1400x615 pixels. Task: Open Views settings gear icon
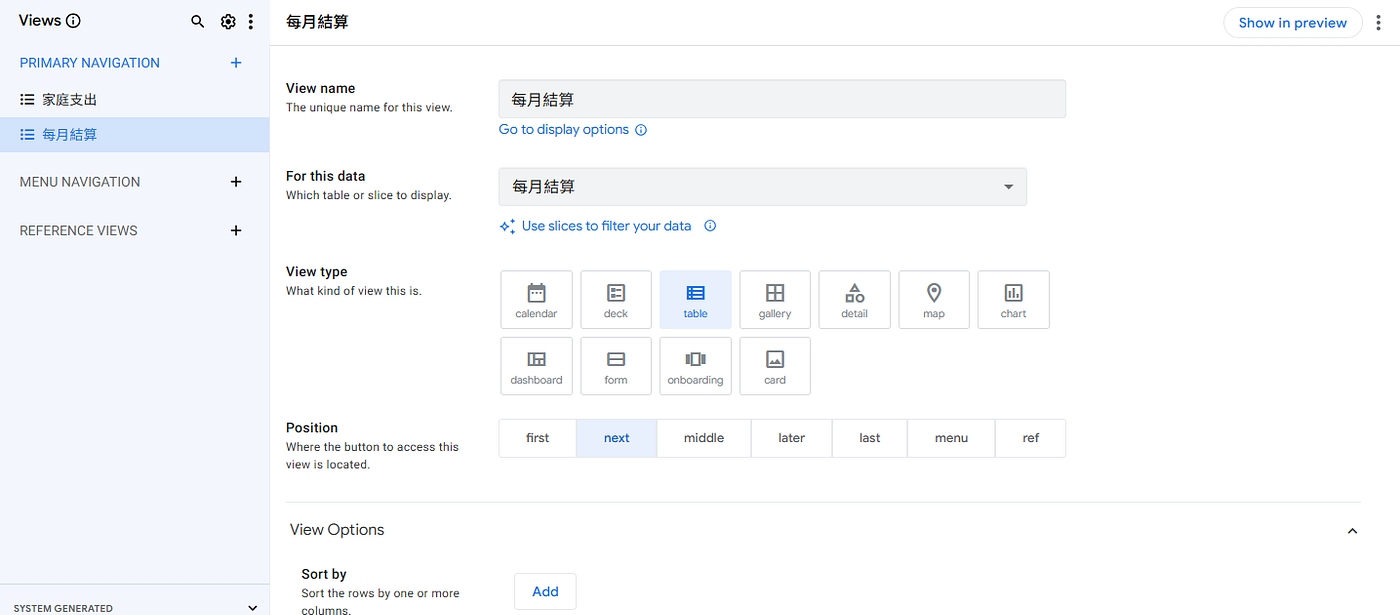point(228,22)
